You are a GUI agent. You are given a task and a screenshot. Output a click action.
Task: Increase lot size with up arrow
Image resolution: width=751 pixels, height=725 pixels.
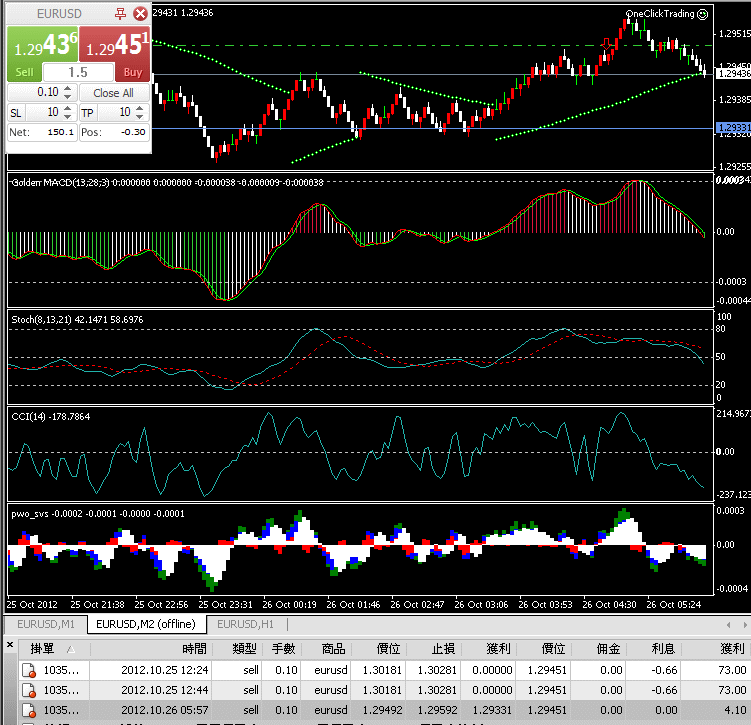68,88
